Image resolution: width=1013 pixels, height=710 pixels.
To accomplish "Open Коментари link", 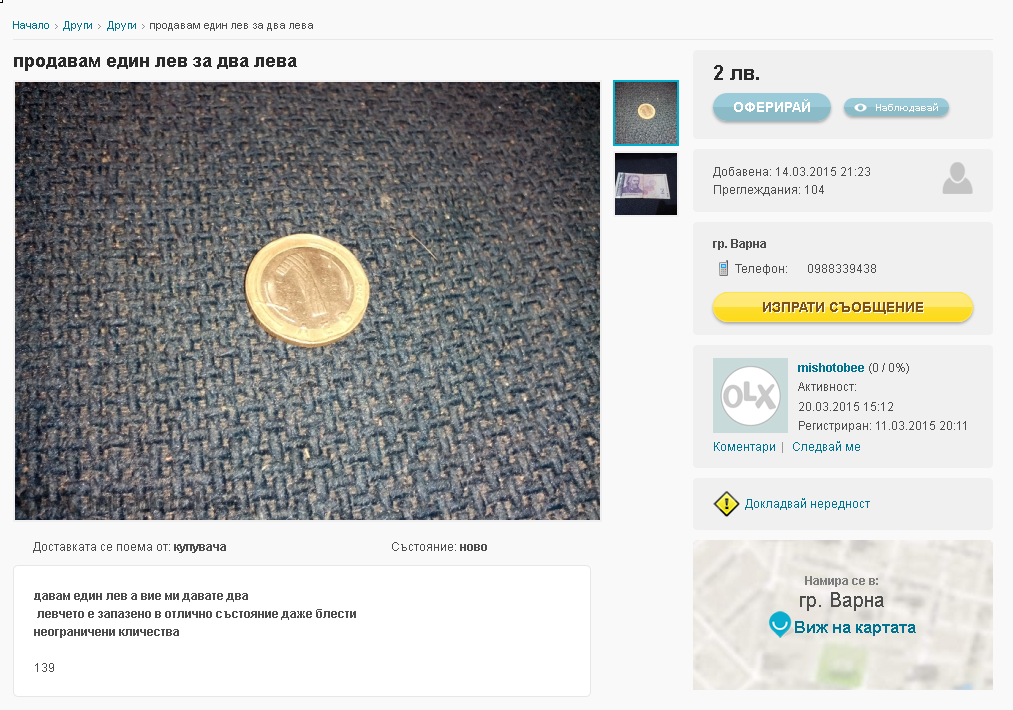I will click(744, 447).
